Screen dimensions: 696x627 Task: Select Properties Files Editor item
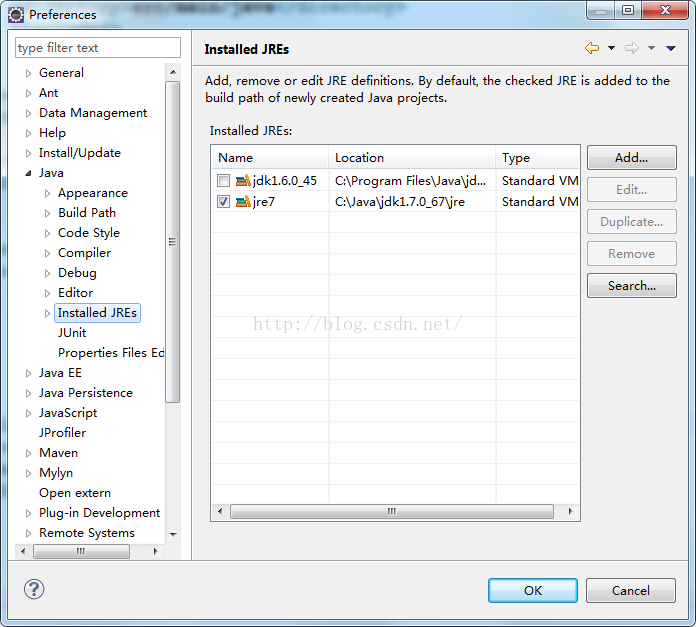111,353
